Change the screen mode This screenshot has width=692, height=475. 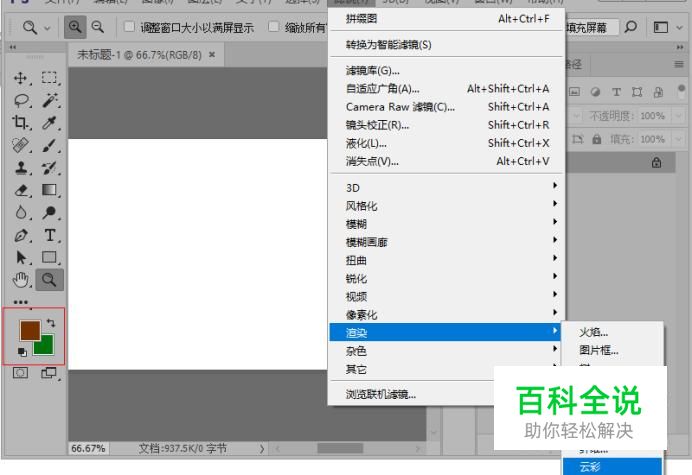(49, 373)
